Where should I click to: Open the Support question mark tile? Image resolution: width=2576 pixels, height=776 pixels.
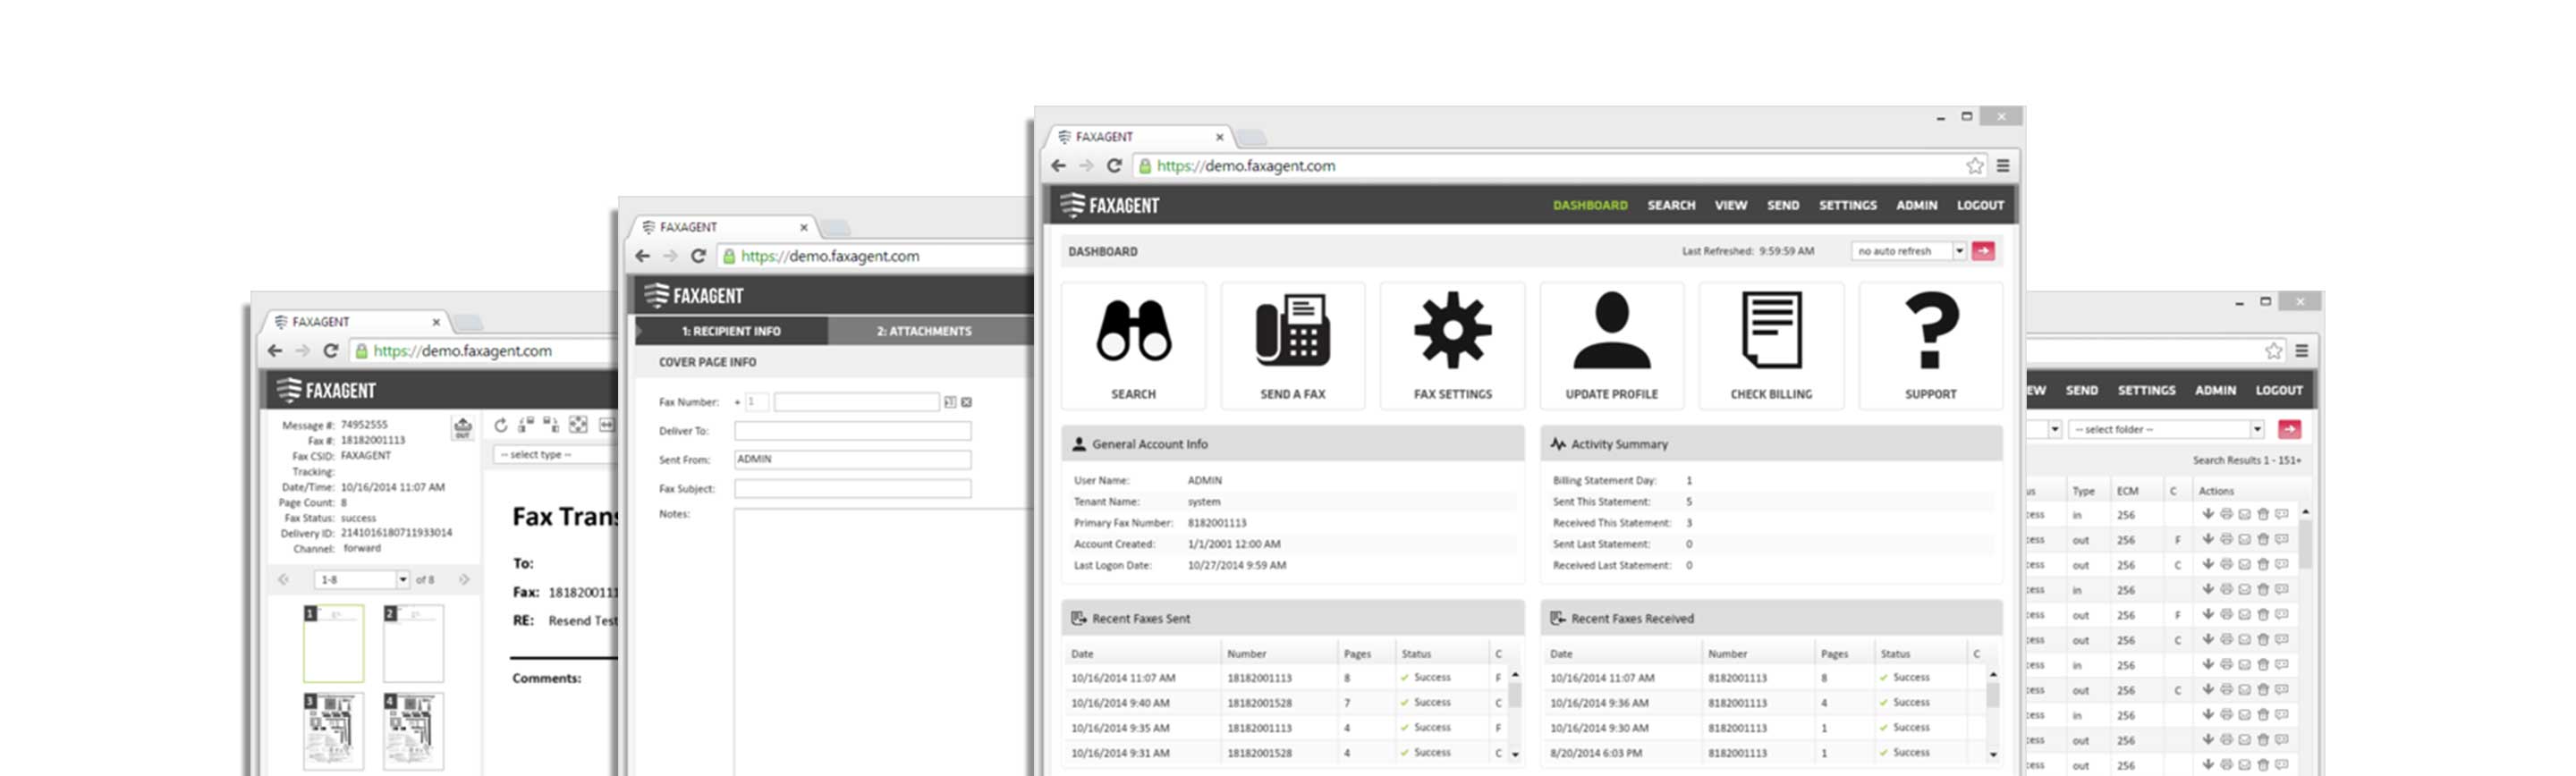tap(1930, 346)
